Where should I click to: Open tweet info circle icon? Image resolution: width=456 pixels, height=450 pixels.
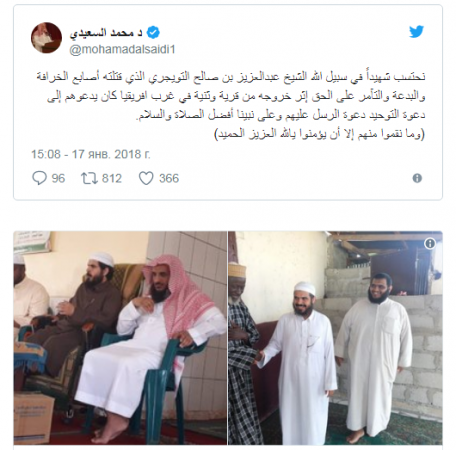click(x=417, y=178)
